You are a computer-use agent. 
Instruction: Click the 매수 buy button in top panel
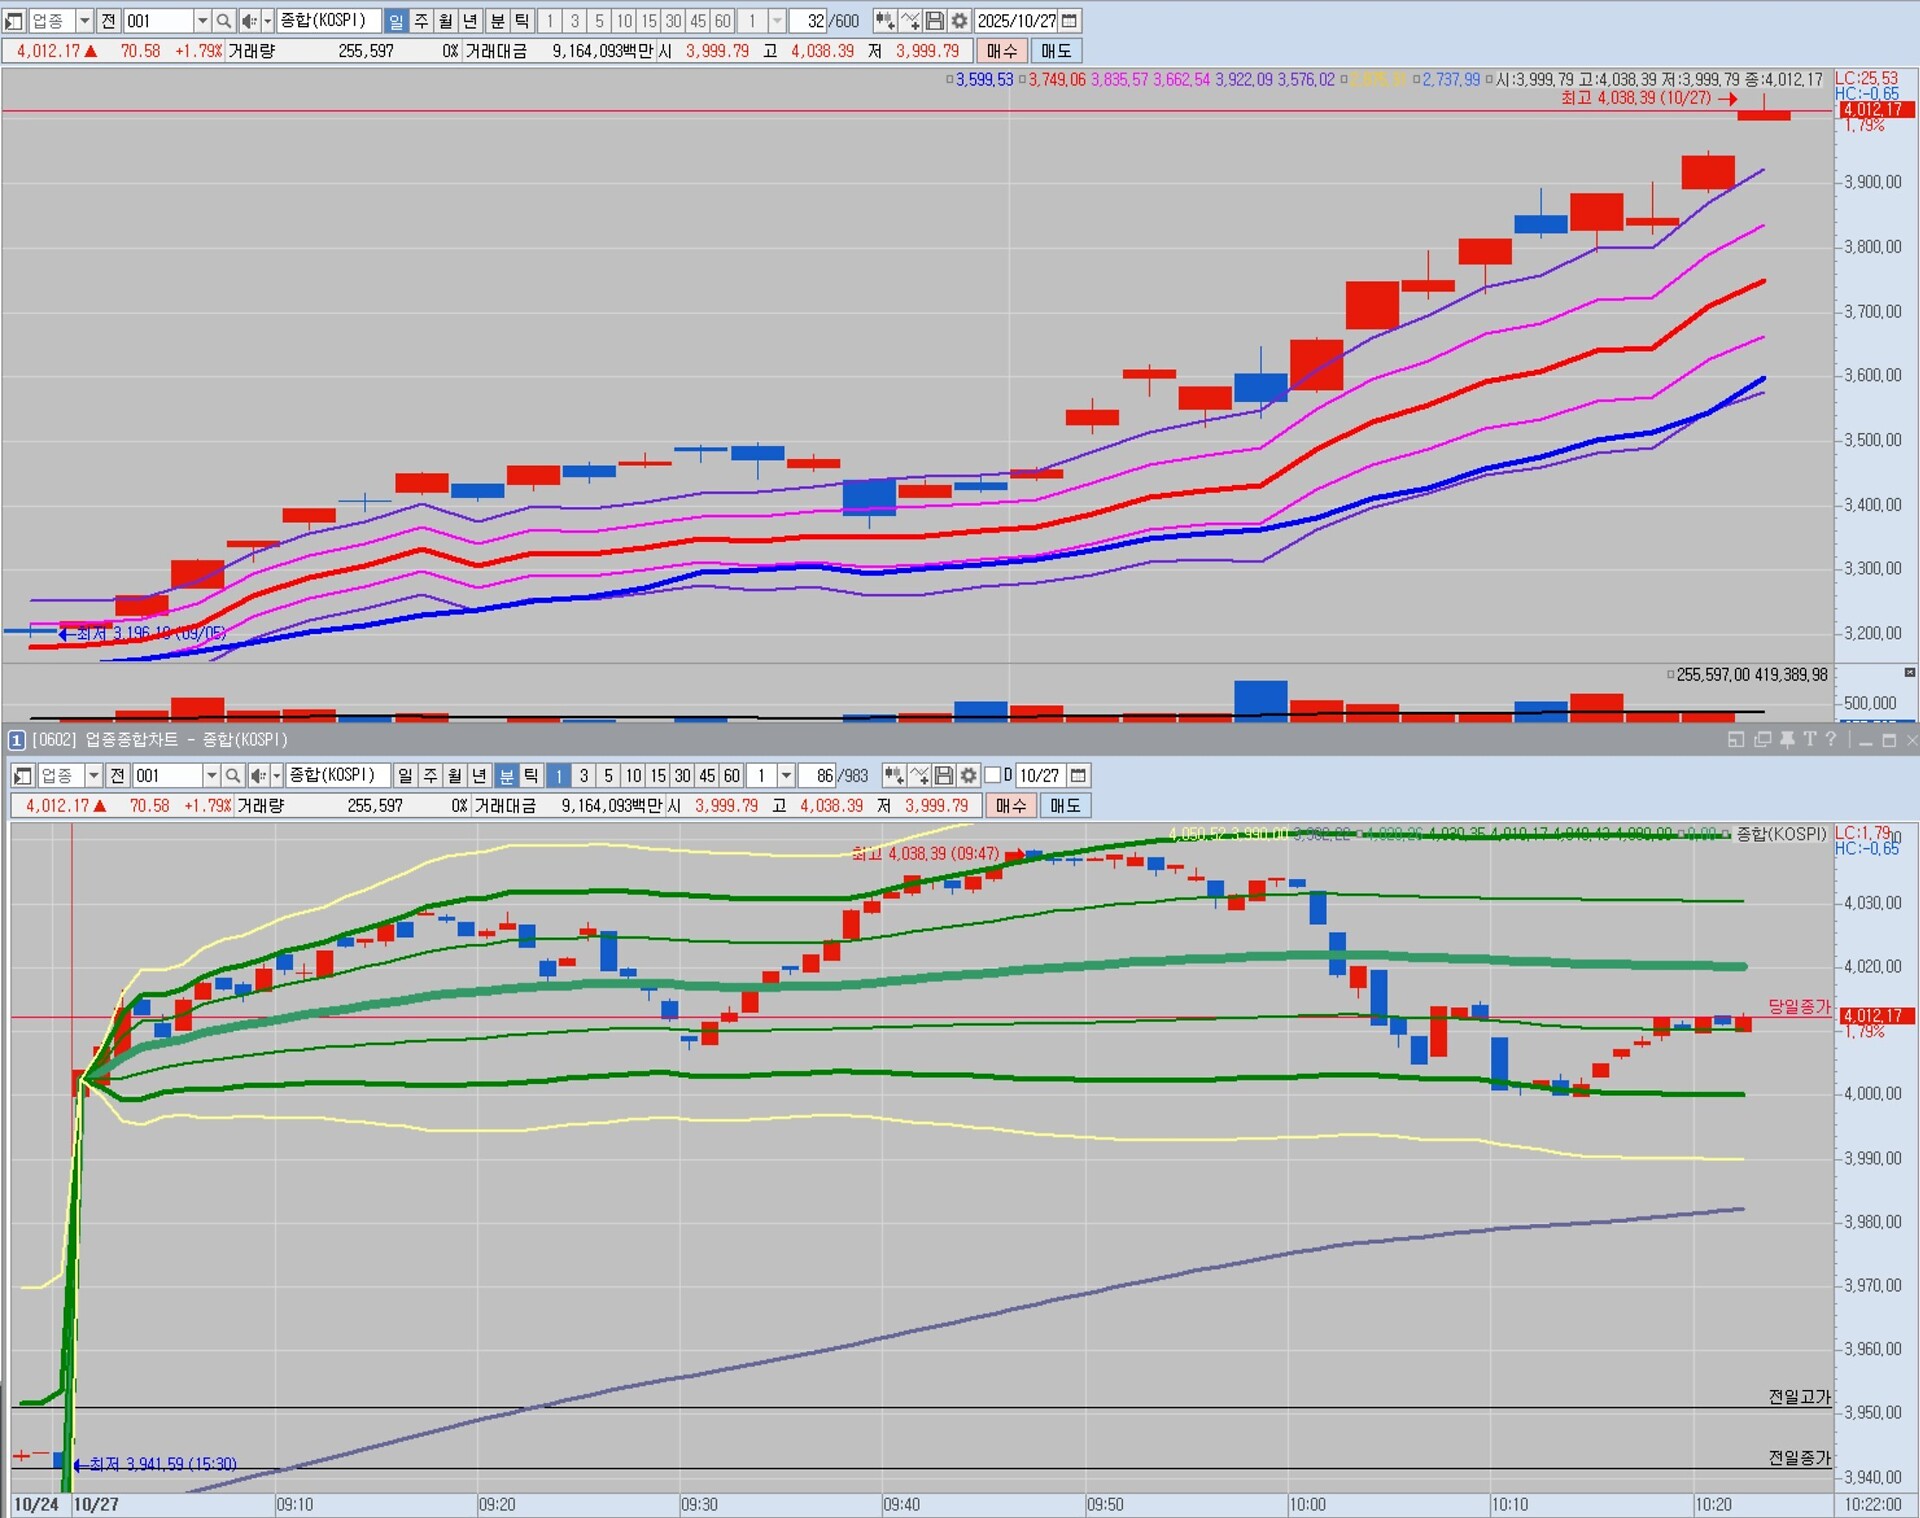(x=1001, y=51)
